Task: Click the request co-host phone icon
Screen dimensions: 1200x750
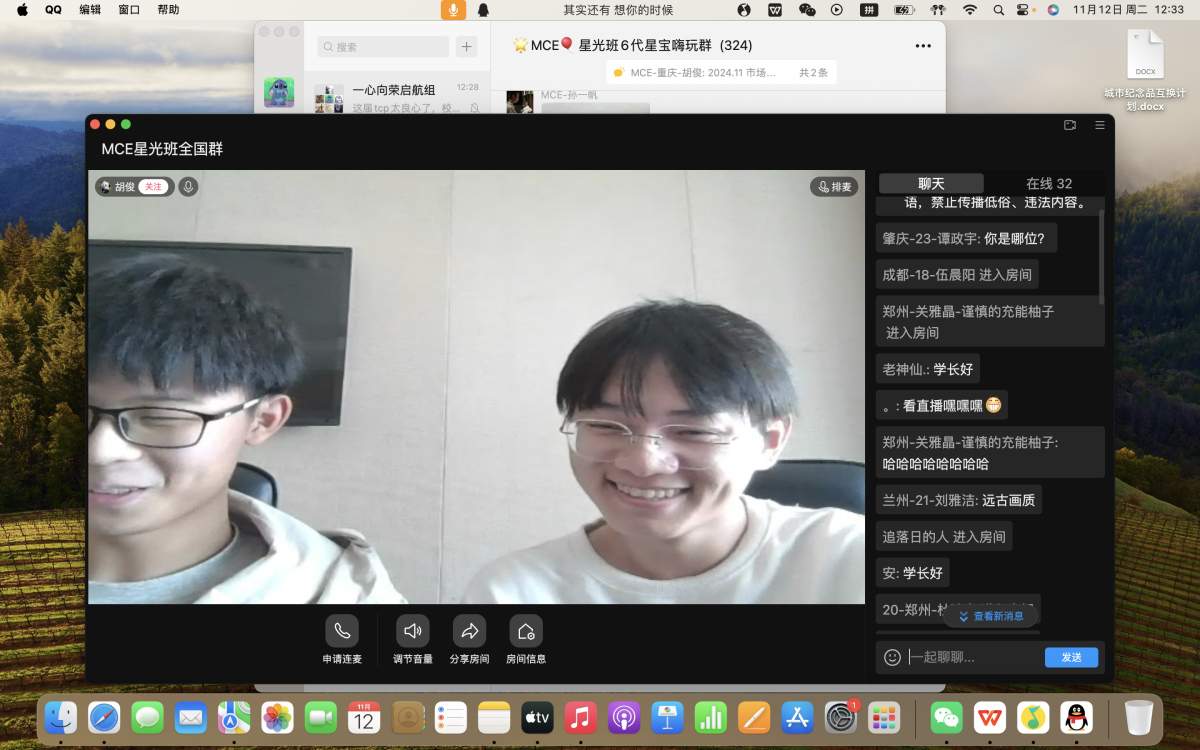Action: pos(341,631)
